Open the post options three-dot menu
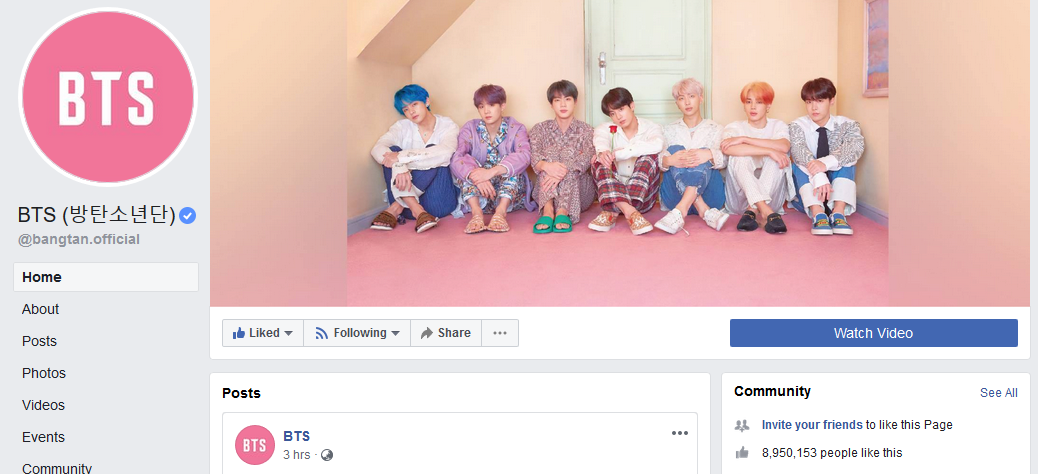Image resolution: width=1038 pixels, height=474 pixels. [680, 433]
